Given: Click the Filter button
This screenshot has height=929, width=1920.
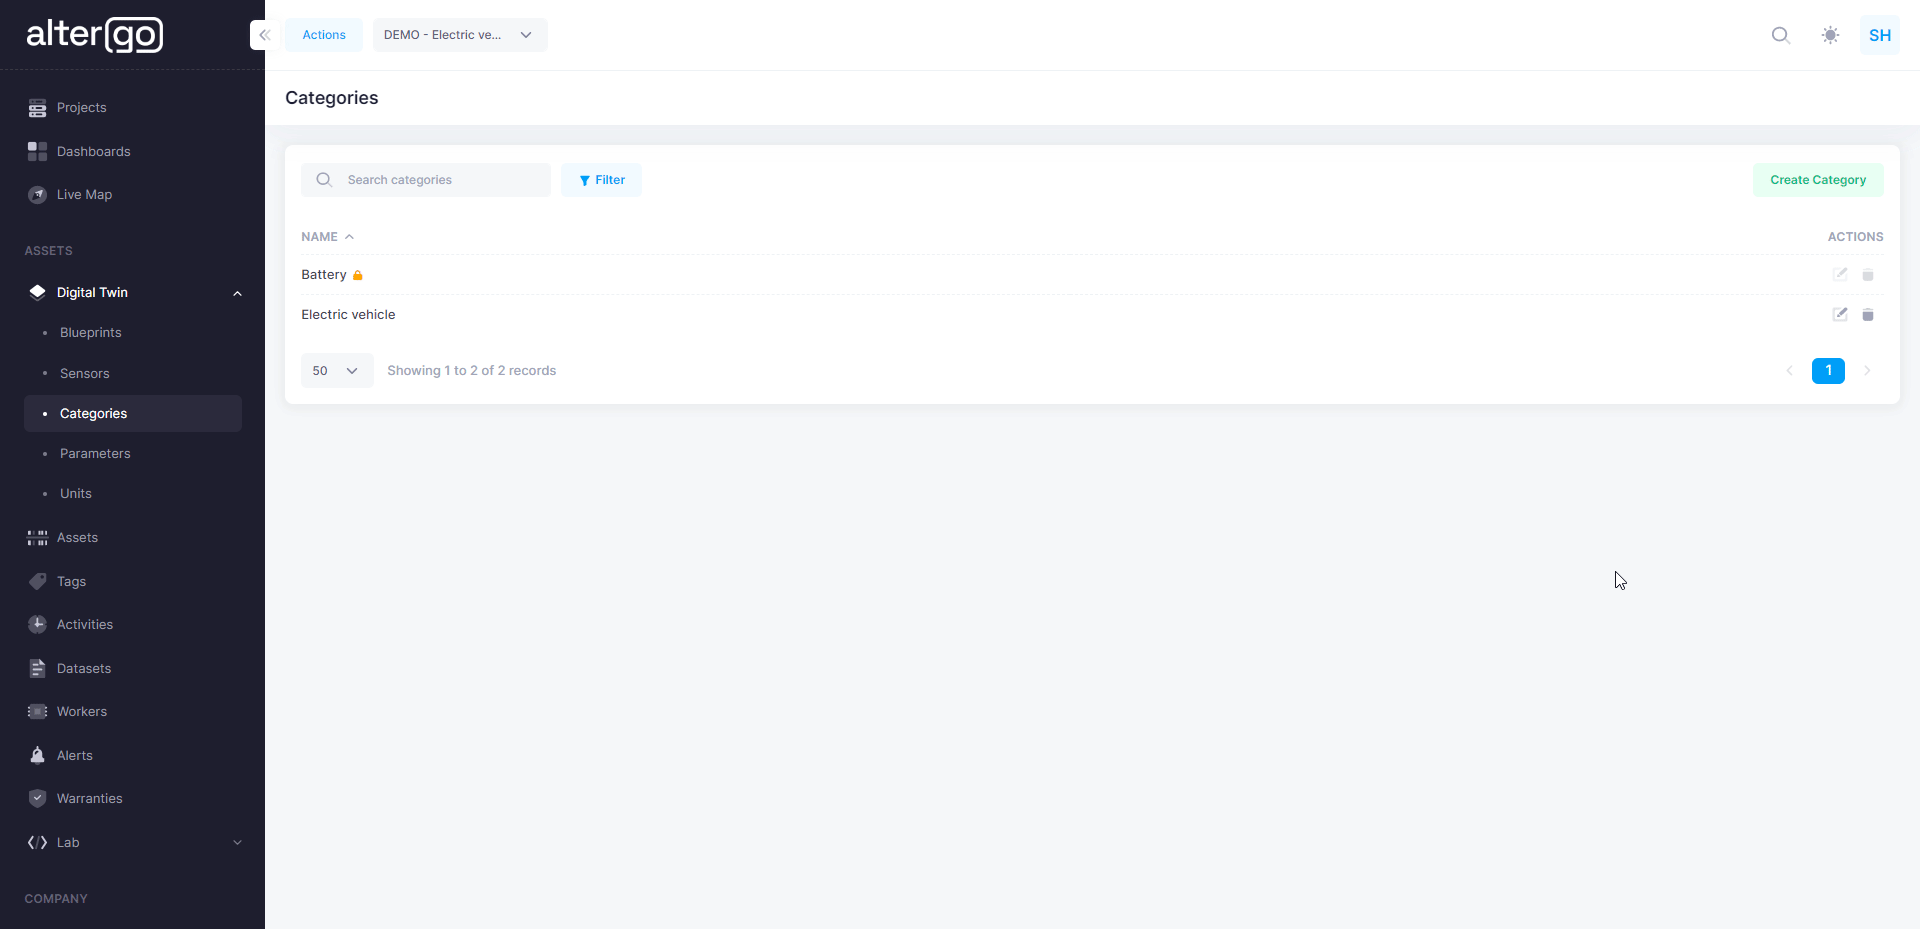Looking at the screenshot, I should [x=601, y=180].
